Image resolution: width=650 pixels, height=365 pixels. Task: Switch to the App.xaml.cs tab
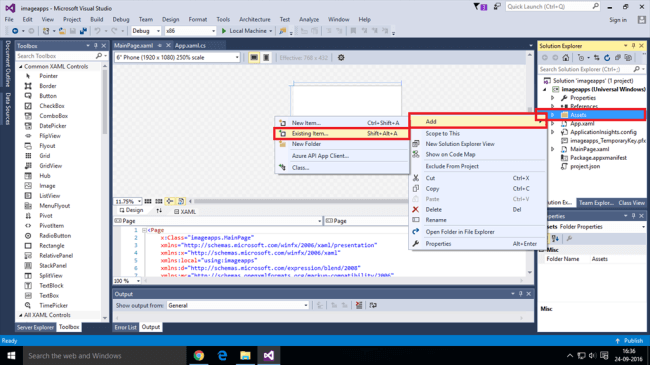point(190,46)
